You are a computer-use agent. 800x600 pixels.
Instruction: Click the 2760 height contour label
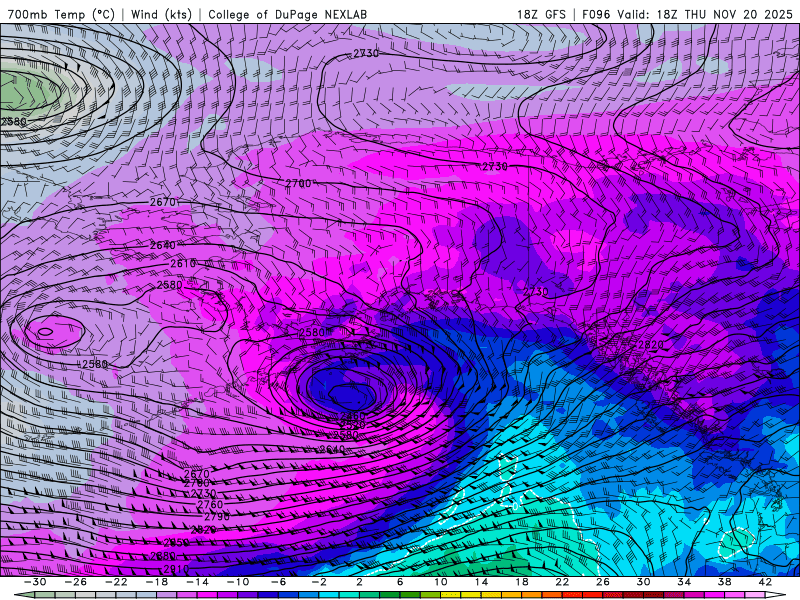(x=210, y=505)
